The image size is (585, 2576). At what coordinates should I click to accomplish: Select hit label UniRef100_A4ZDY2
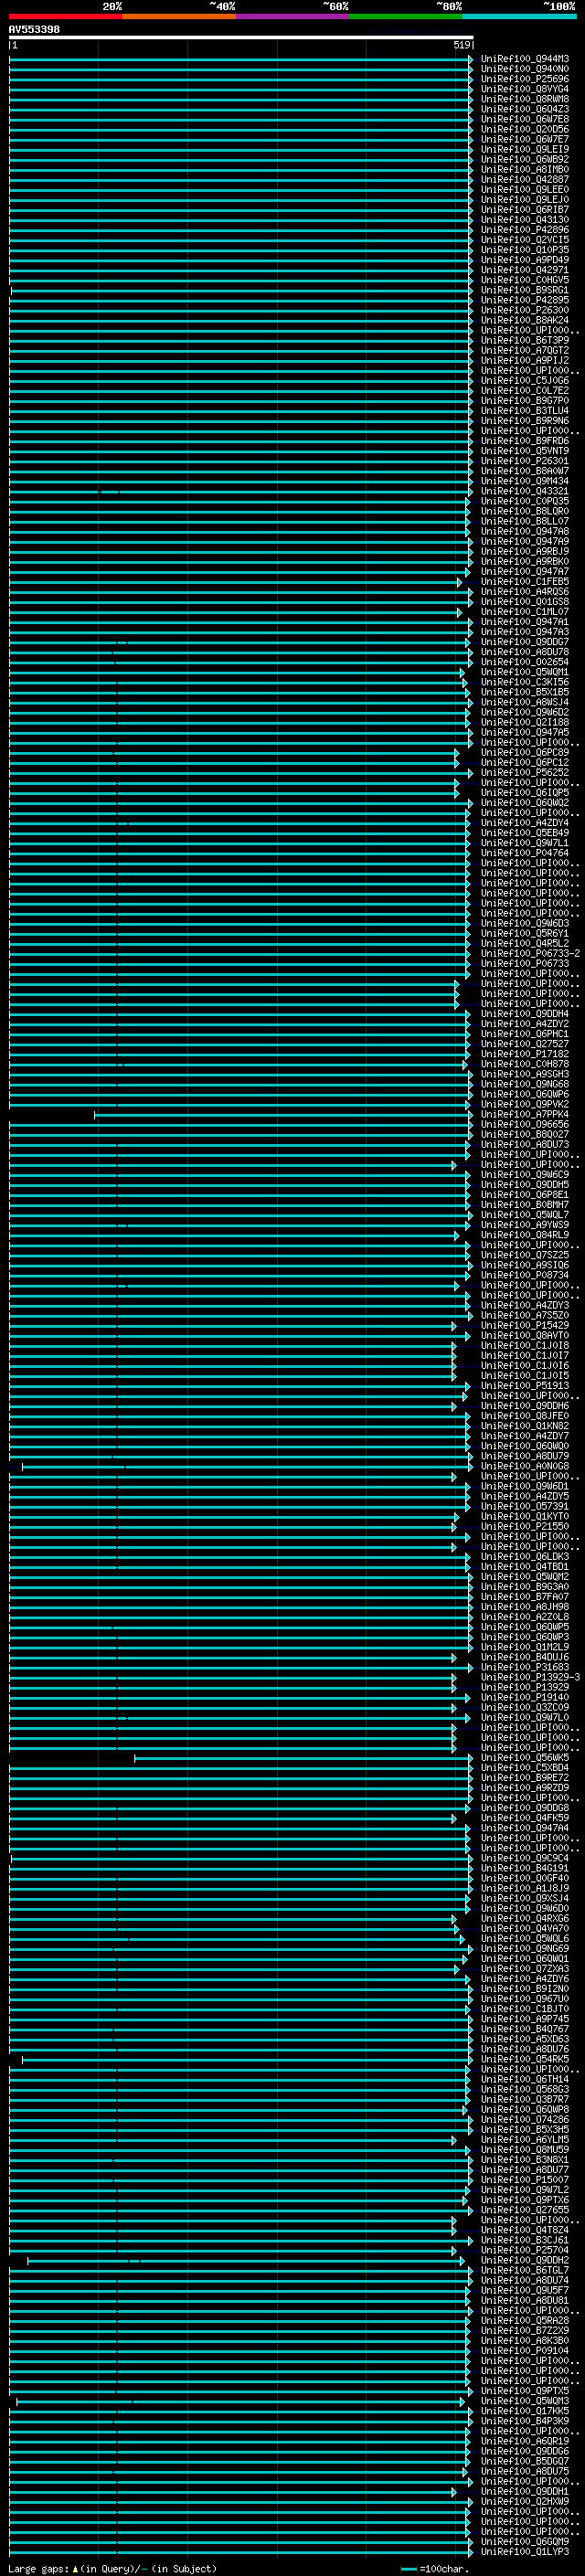525,1024
